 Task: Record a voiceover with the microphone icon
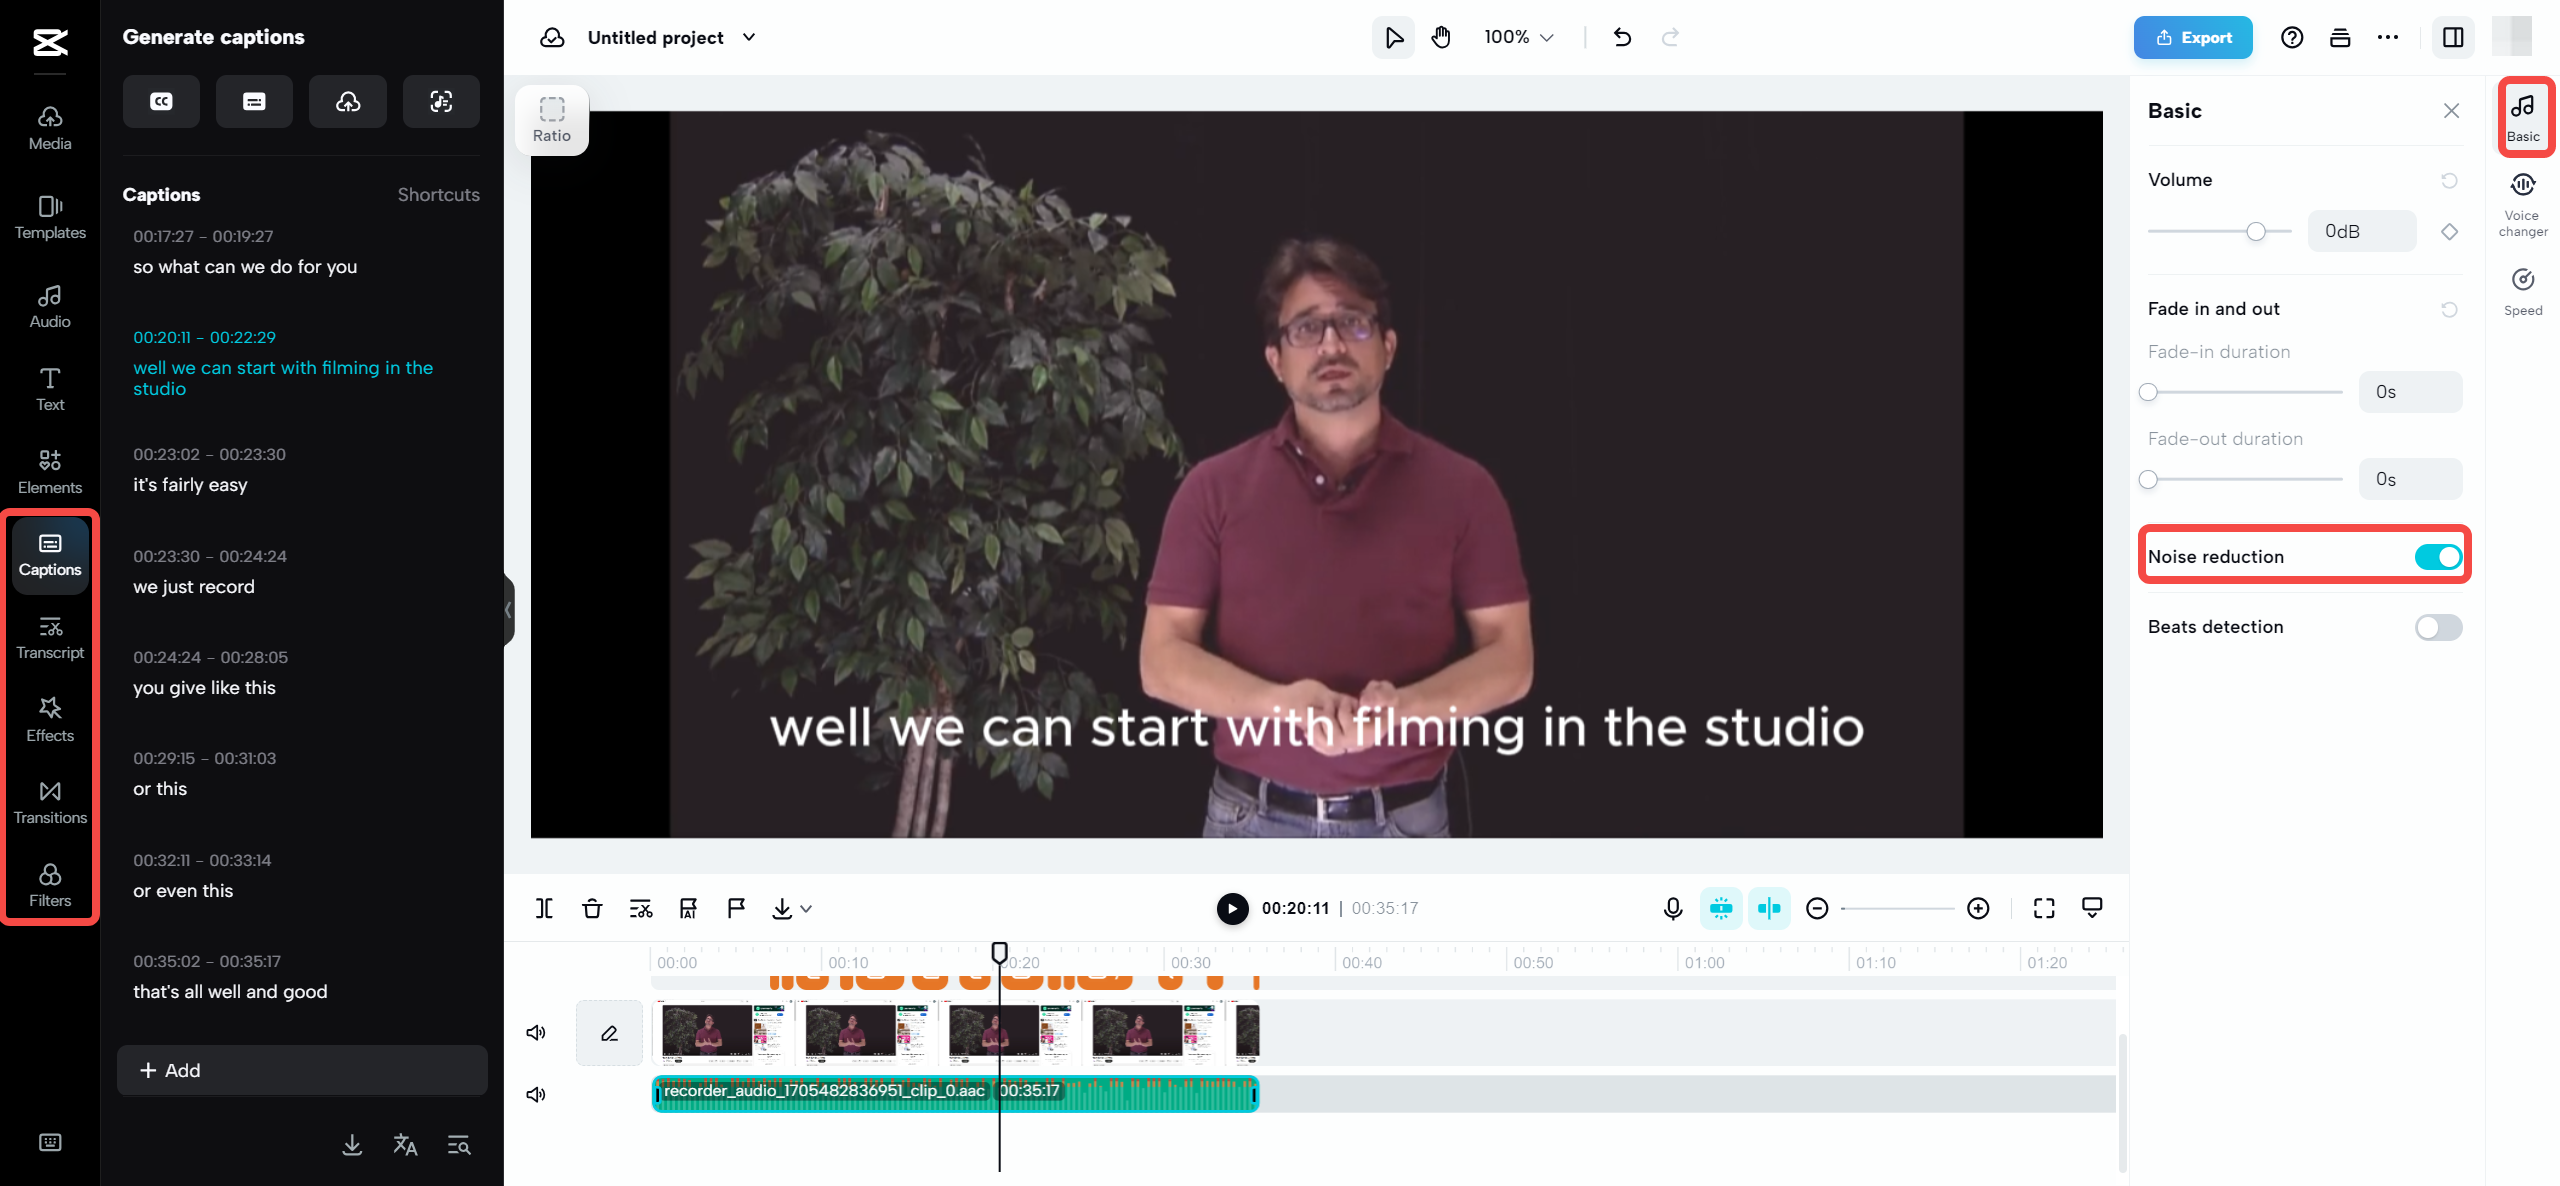(1671, 908)
